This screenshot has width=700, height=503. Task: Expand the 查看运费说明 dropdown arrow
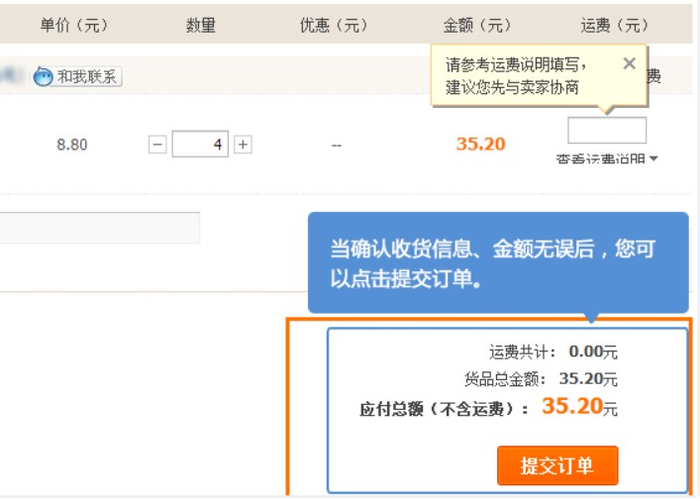click(x=654, y=159)
